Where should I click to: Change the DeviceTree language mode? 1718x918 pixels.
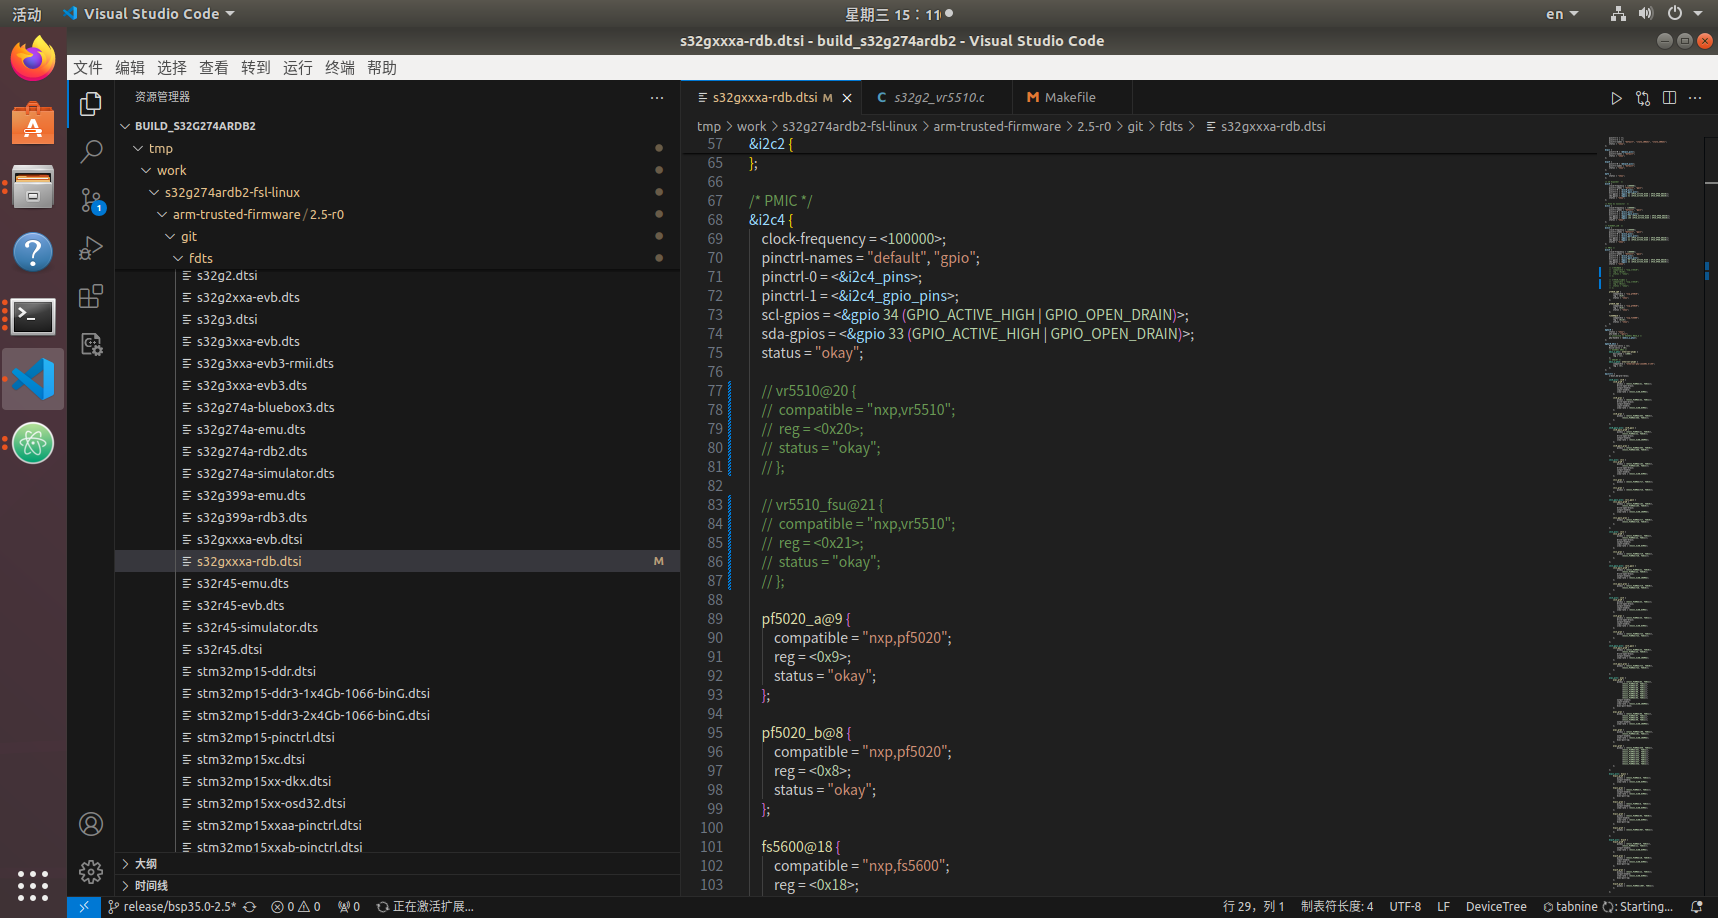click(x=1496, y=907)
